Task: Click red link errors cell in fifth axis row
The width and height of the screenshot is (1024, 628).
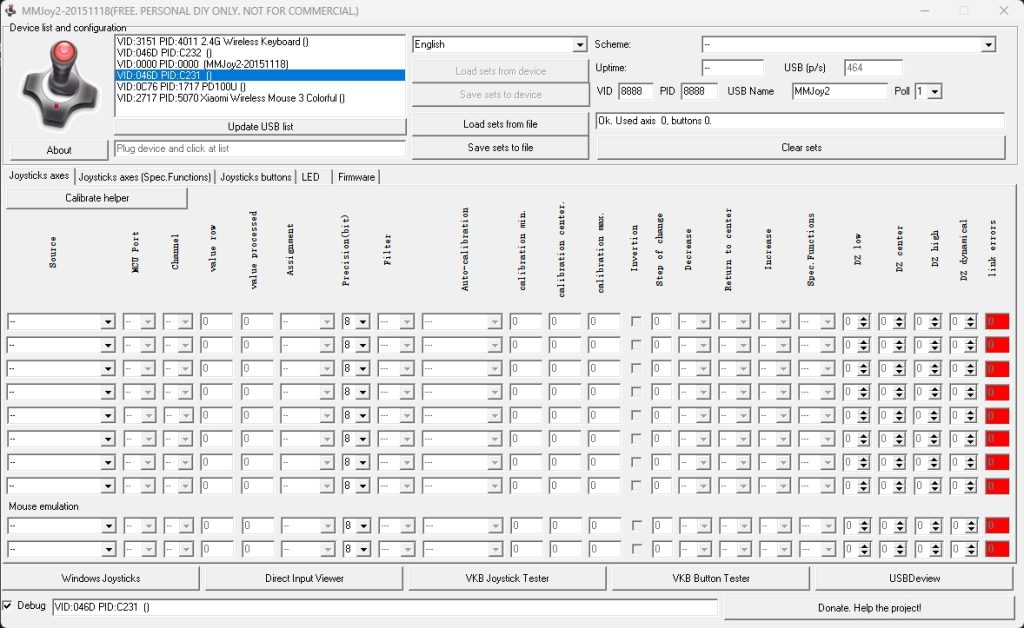Action: click(x=997, y=415)
